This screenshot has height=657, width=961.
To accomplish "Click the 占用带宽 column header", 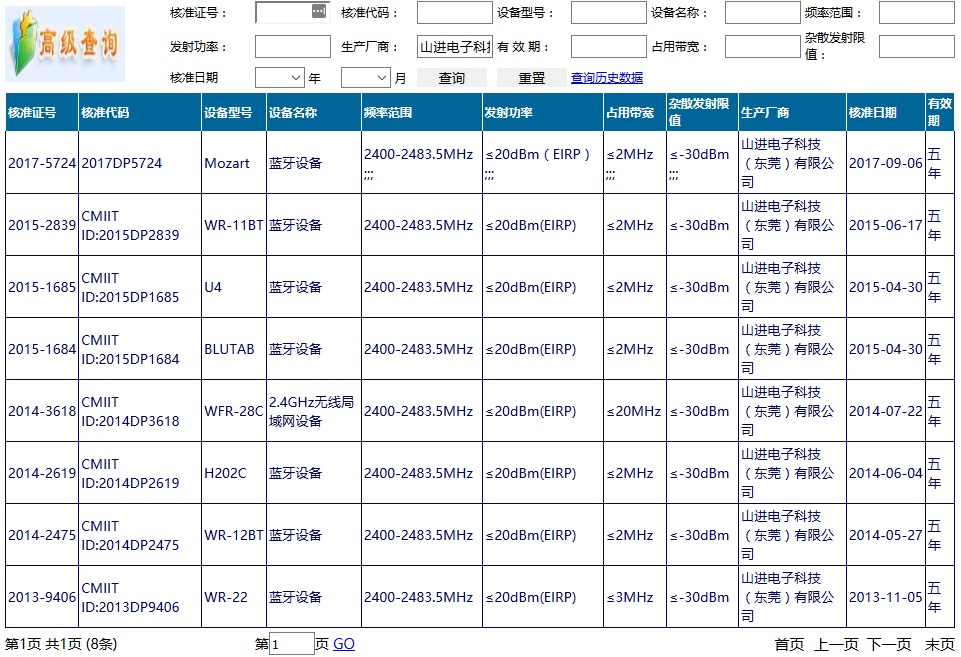I will (635, 112).
